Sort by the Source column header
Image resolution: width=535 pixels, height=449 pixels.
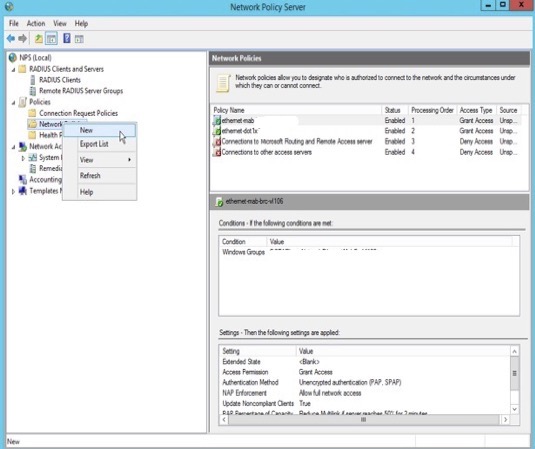click(508, 110)
